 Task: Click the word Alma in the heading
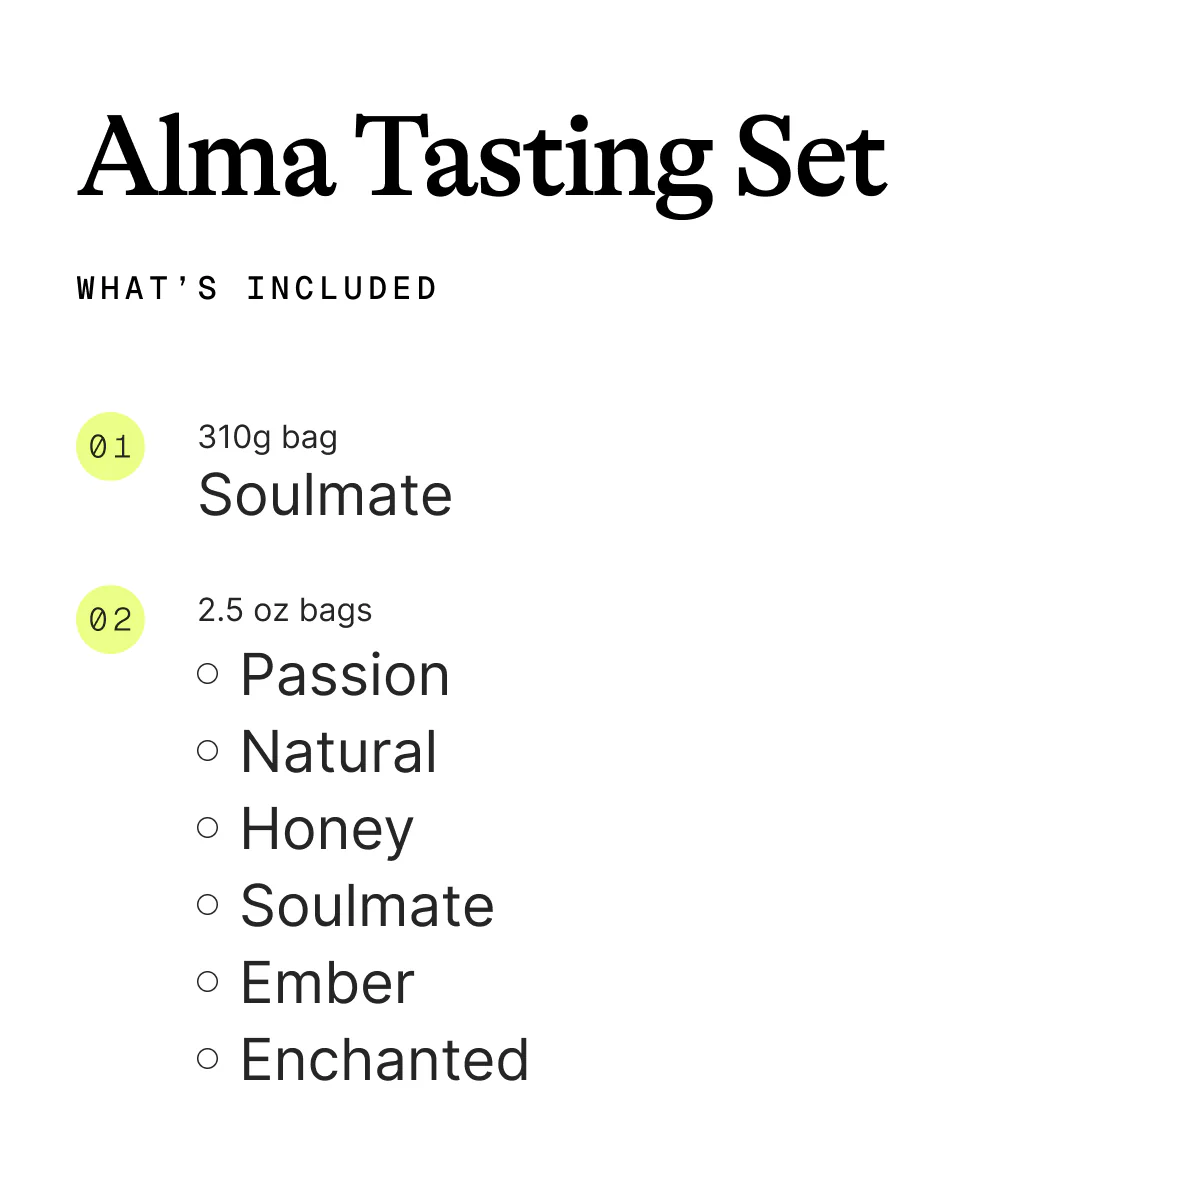click(x=206, y=158)
